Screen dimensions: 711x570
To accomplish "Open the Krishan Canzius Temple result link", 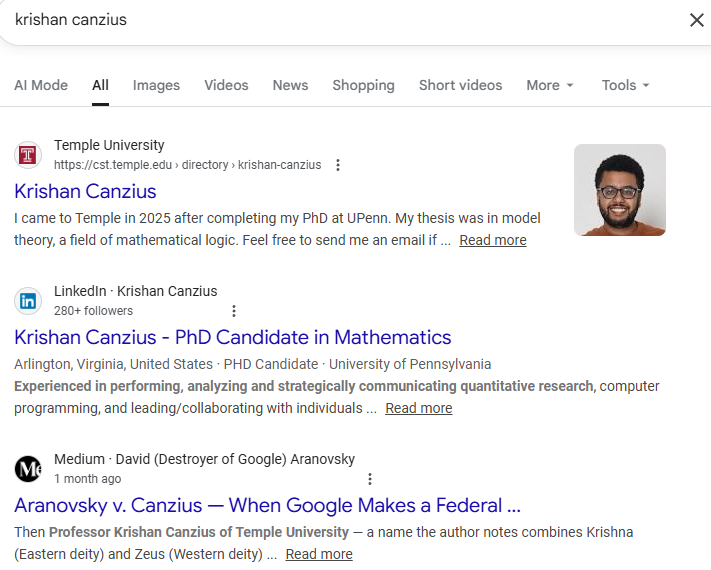I will point(85,191).
